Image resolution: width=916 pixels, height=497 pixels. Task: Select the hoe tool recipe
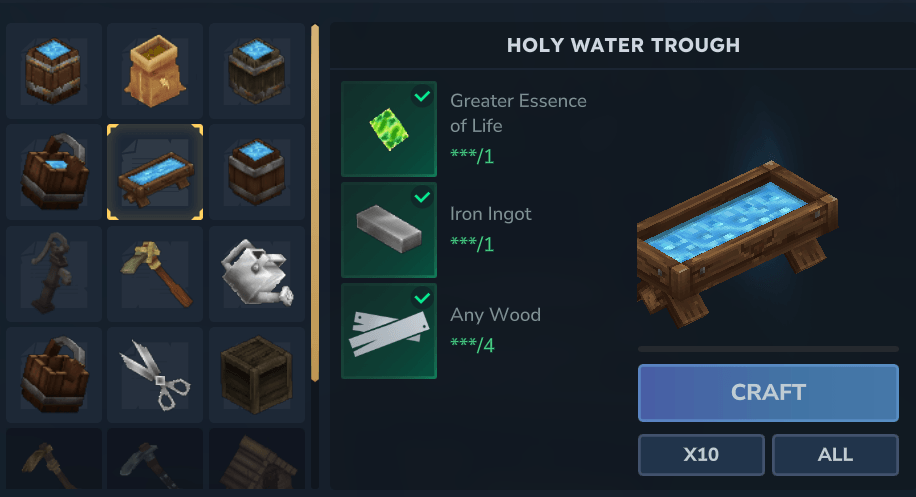[x=155, y=274]
